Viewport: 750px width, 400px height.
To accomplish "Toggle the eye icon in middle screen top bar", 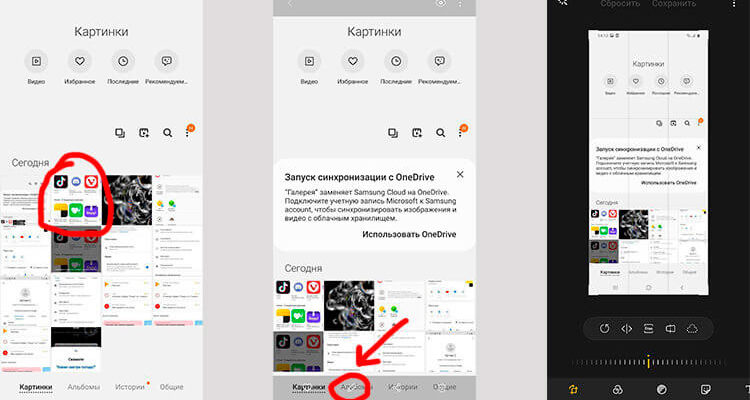I will point(441,3).
